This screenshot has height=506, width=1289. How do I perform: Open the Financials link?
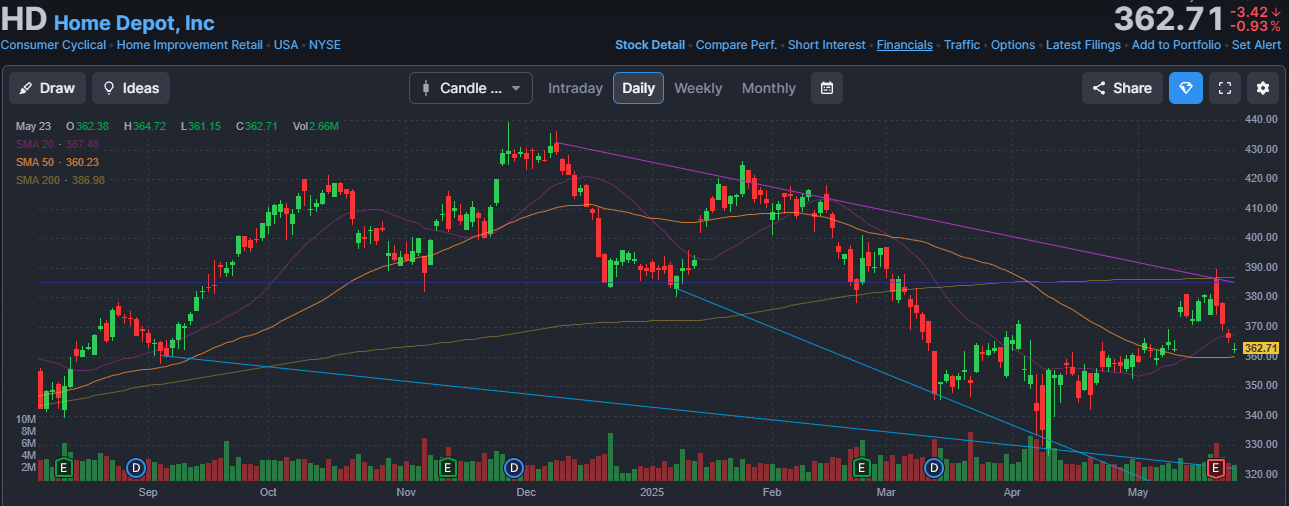tap(904, 45)
